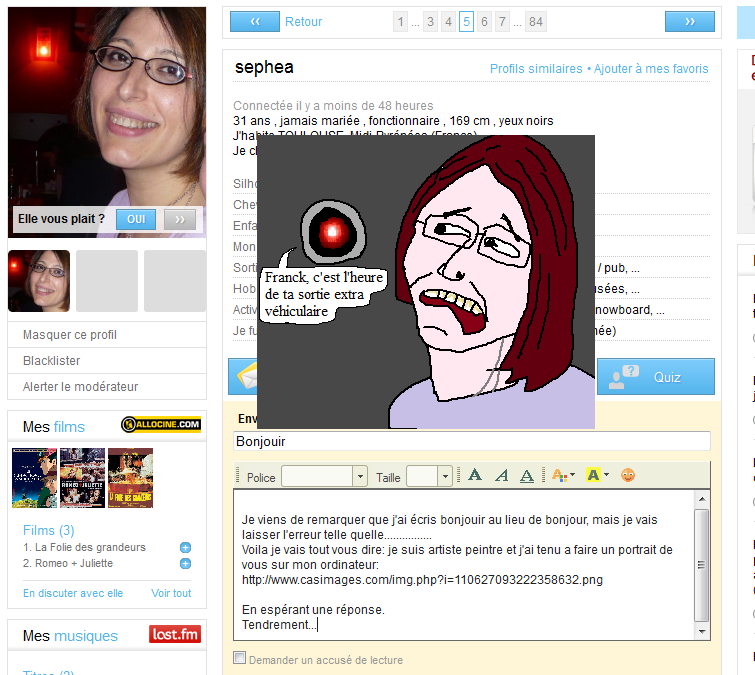This screenshot has width=755, height=675.
Task: Click the plus icon next to La Folie des grandeurs
Action: click(x=185, y=548)
